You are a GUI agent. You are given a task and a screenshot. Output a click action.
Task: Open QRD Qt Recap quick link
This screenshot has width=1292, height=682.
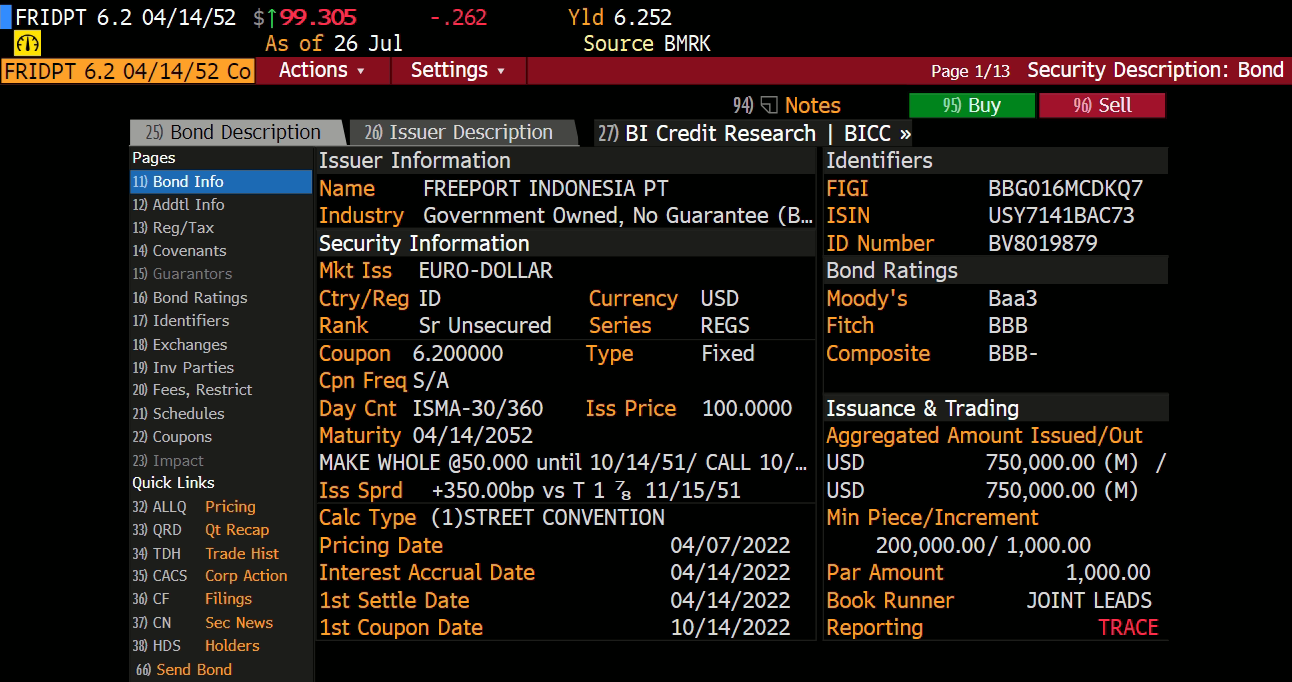click(200, 530)
